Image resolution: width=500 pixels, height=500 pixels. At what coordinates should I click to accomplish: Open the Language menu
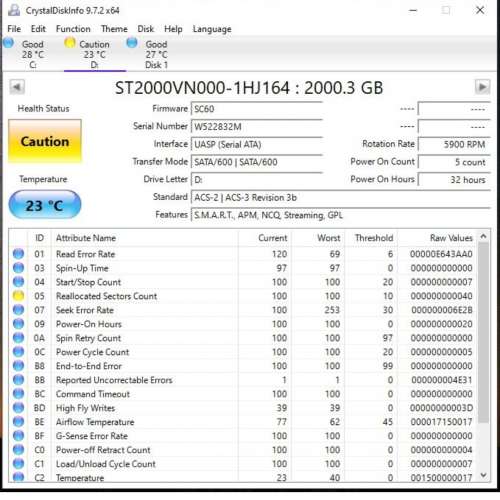[212, 29]
